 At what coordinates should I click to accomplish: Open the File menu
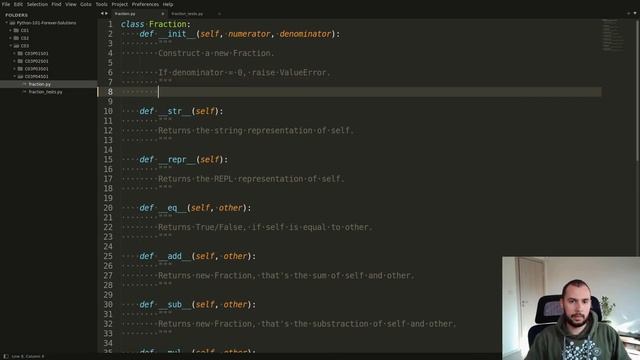[x=6, y=4]
